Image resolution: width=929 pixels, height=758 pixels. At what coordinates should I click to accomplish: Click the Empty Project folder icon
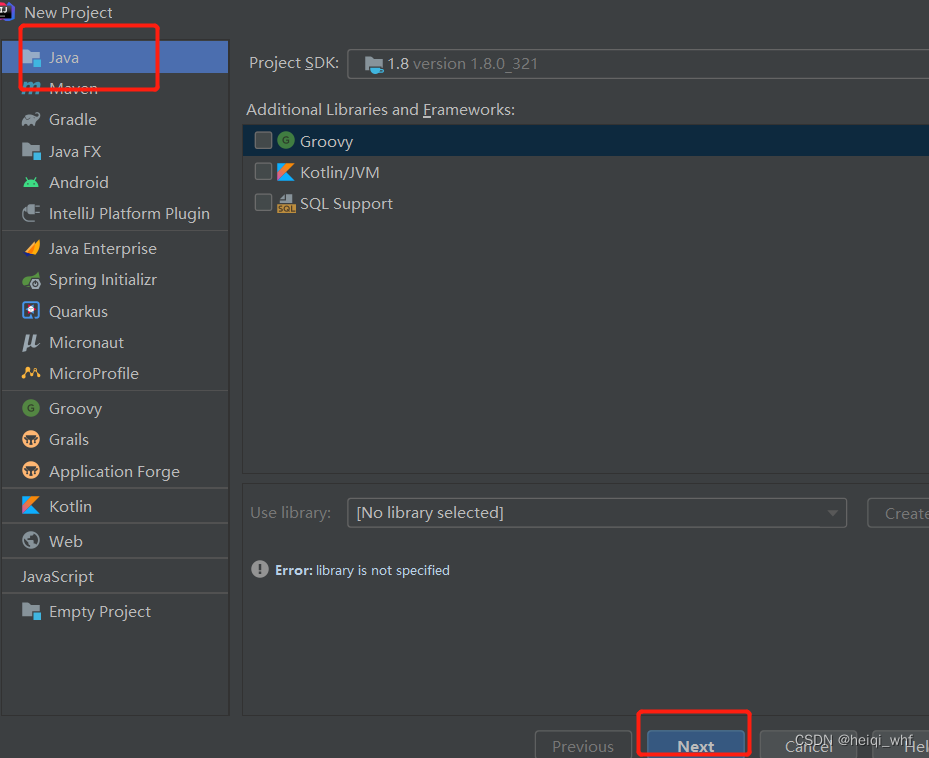pyautogui.click(x=31, y=611)
